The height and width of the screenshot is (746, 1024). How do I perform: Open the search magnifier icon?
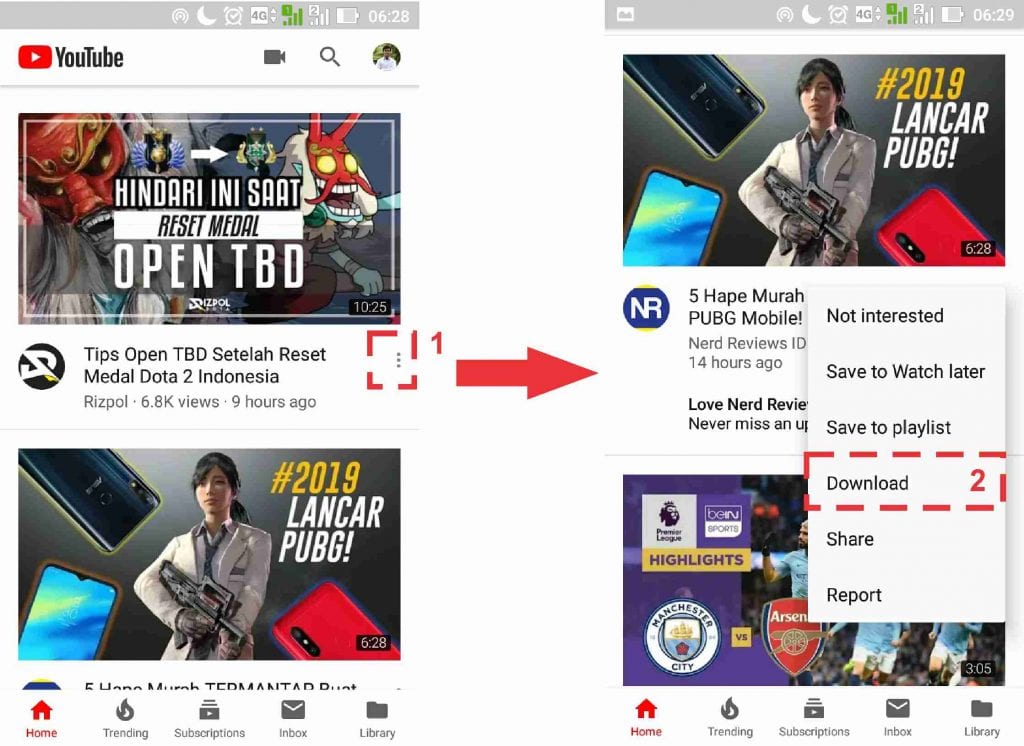(330, 57)
